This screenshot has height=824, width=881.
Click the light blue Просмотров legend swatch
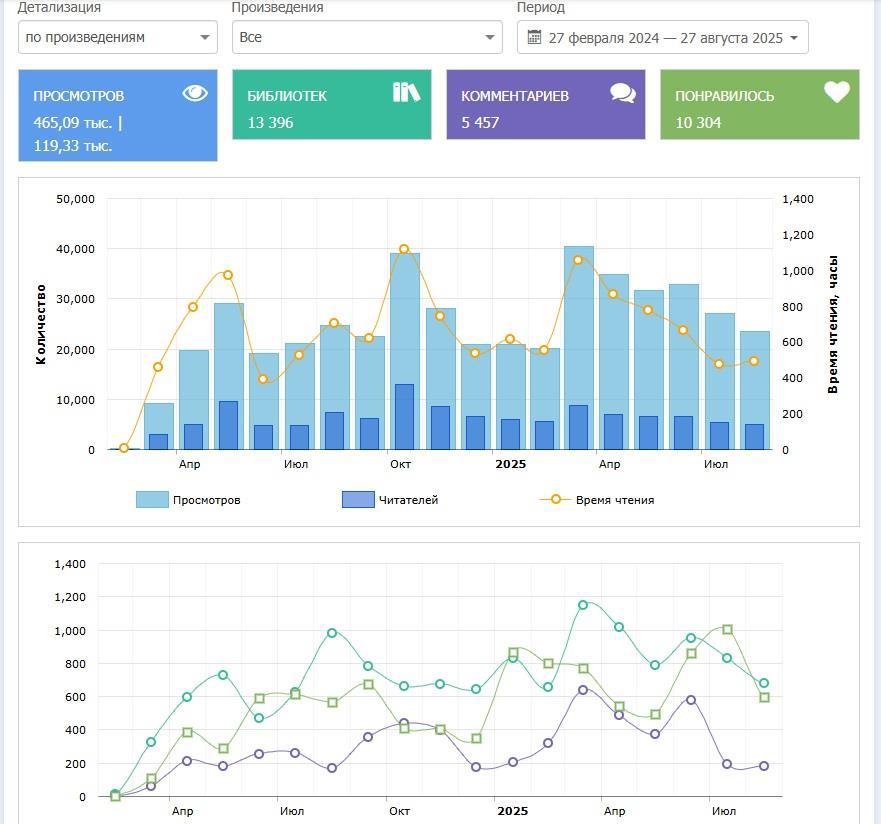tap(152, 500)
